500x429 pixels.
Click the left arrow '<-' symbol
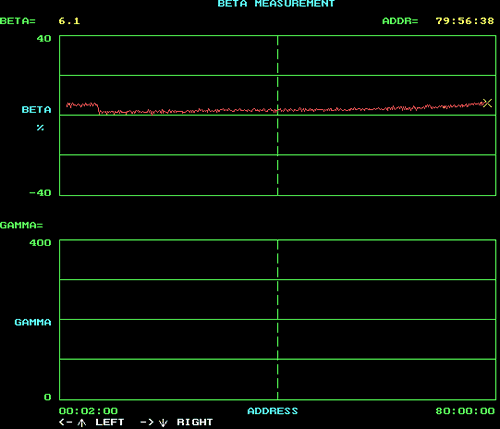(x=65, y=422)
